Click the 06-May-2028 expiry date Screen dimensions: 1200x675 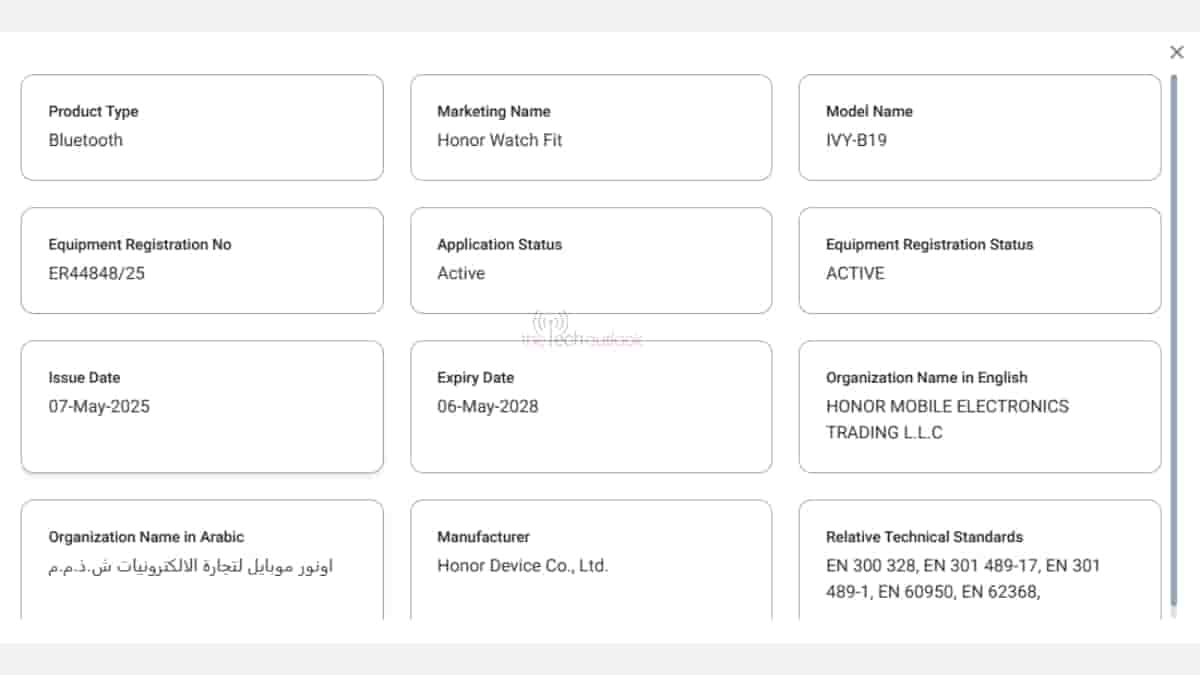click(x=487, y=406)
